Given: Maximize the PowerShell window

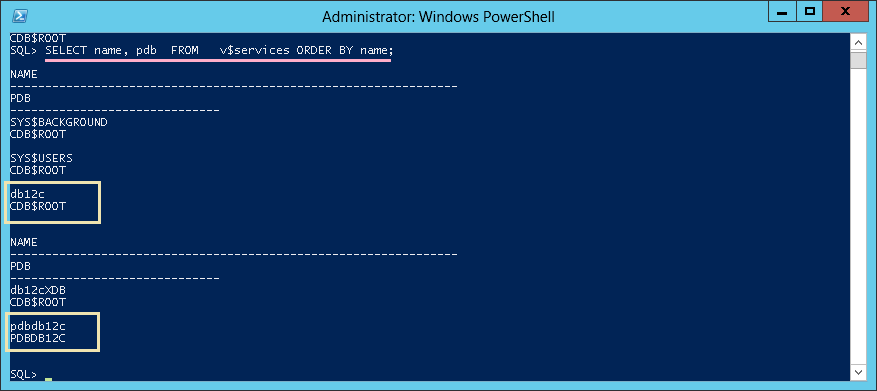Looking at the screenshot, I should coord(810,11).
